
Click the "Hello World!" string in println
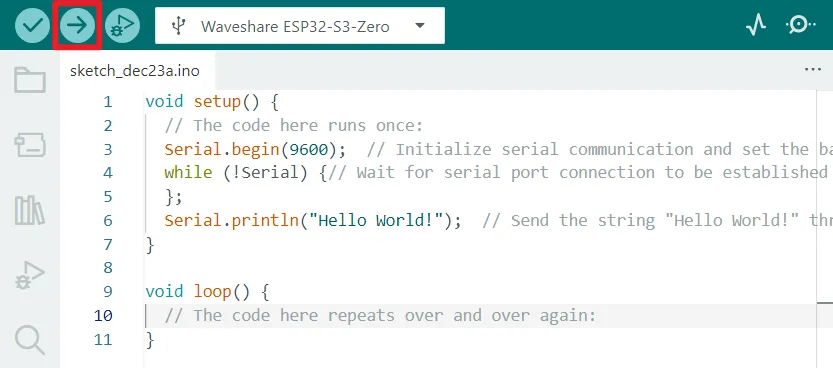[x=376, y=220]
